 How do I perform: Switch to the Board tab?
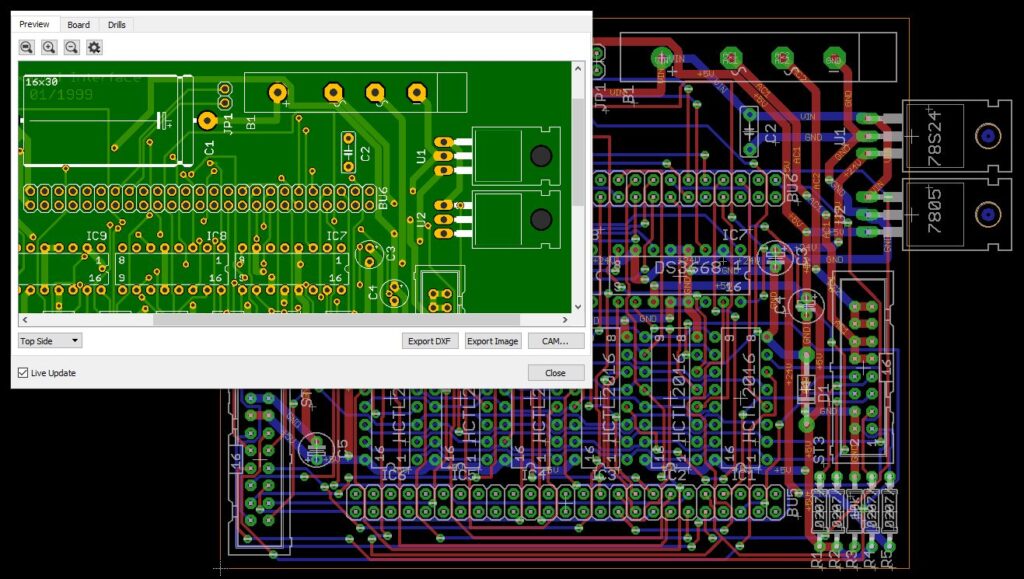coord(78,25)
